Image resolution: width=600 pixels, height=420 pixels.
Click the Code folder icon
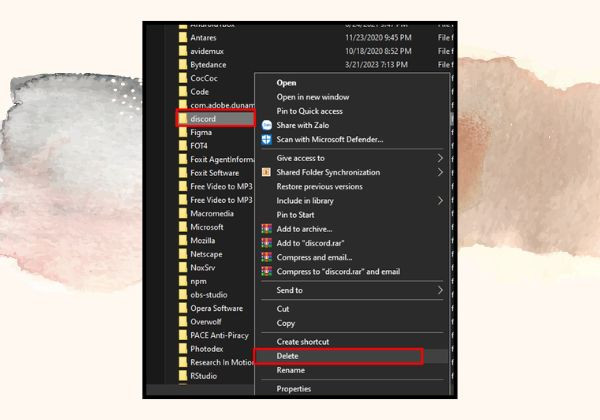pyautogui.click(x=183, y=91)
